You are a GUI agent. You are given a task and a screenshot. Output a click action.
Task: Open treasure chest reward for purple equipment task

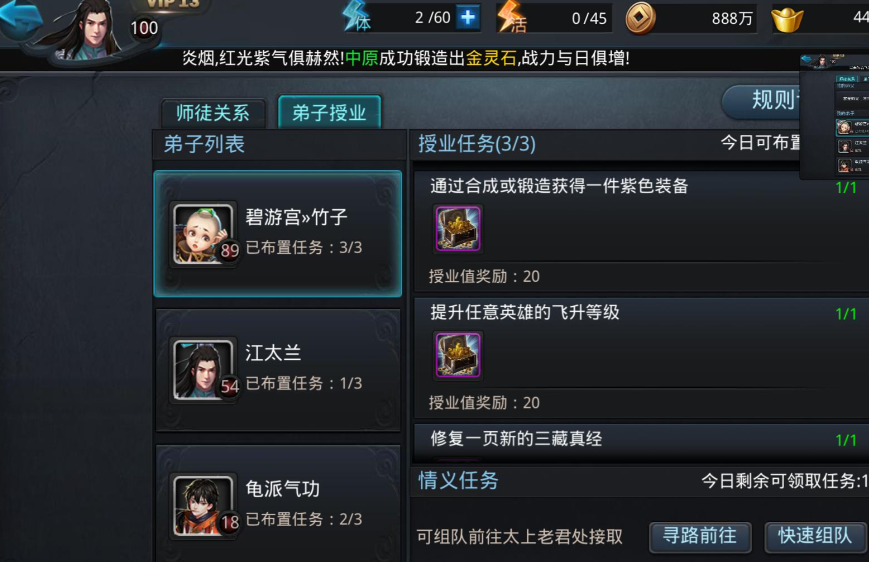click(458, 228)
